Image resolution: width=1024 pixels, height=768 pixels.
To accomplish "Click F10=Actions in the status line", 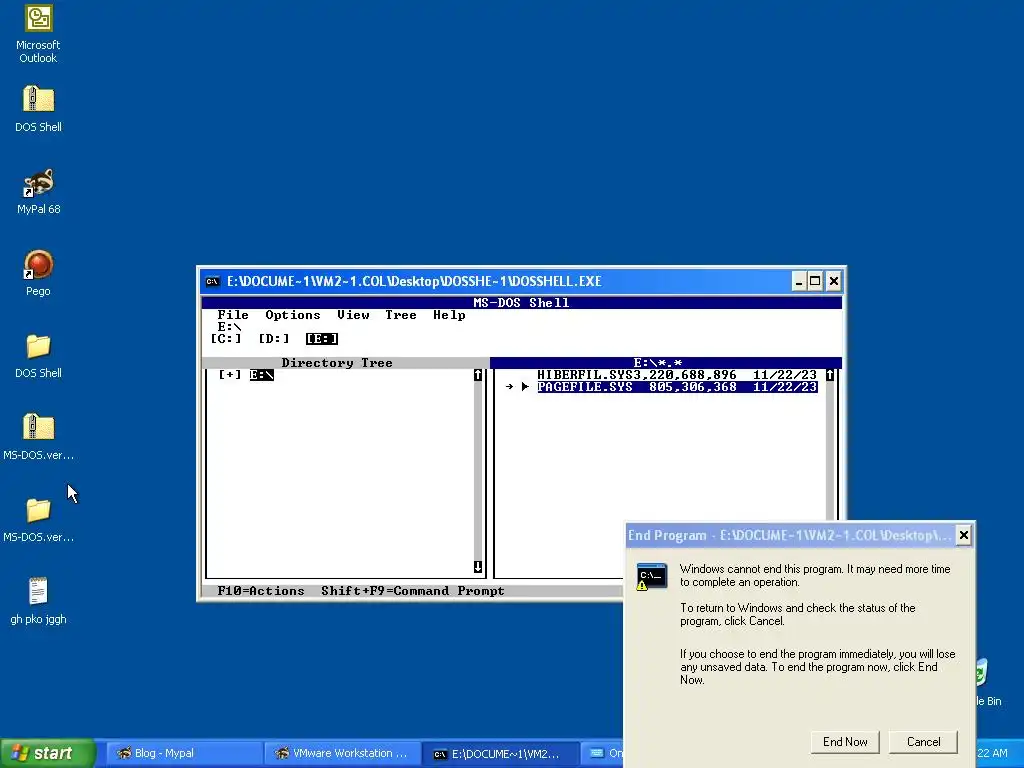I will point(261,591).
